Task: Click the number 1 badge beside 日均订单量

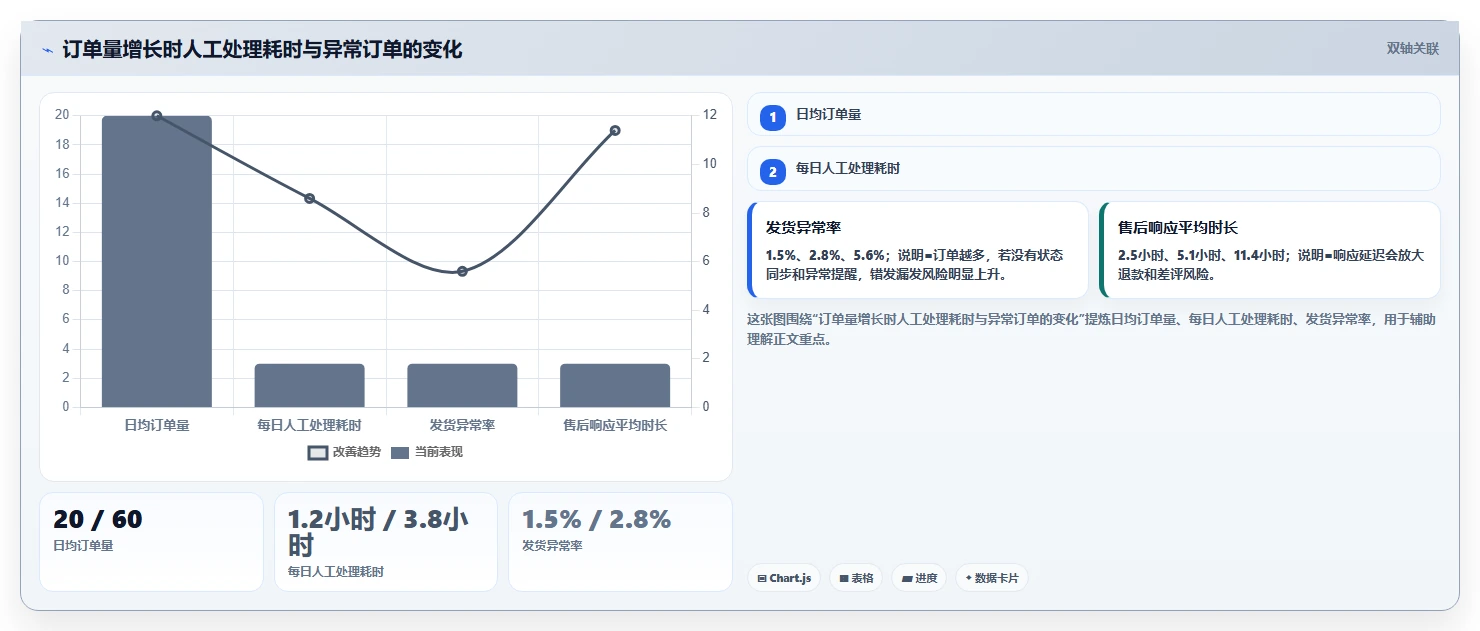Action: click(772, 117)
